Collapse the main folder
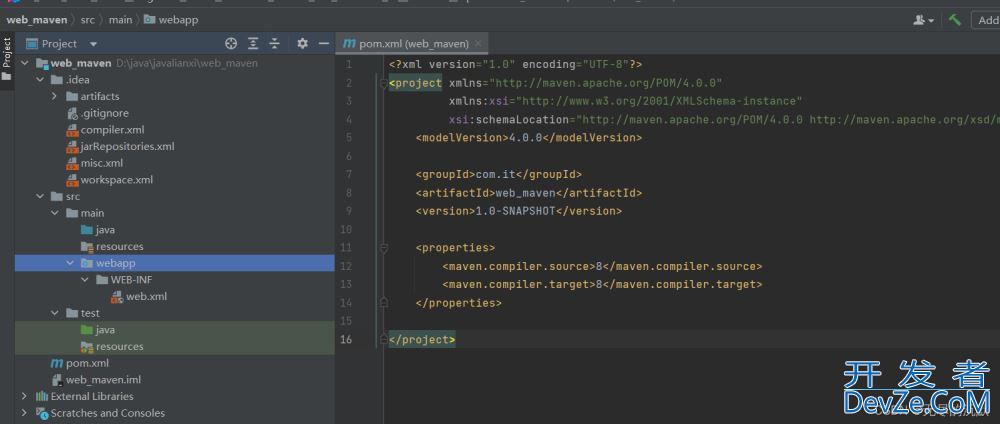This screenshot has width=1000, height=424. click(55, 213)
